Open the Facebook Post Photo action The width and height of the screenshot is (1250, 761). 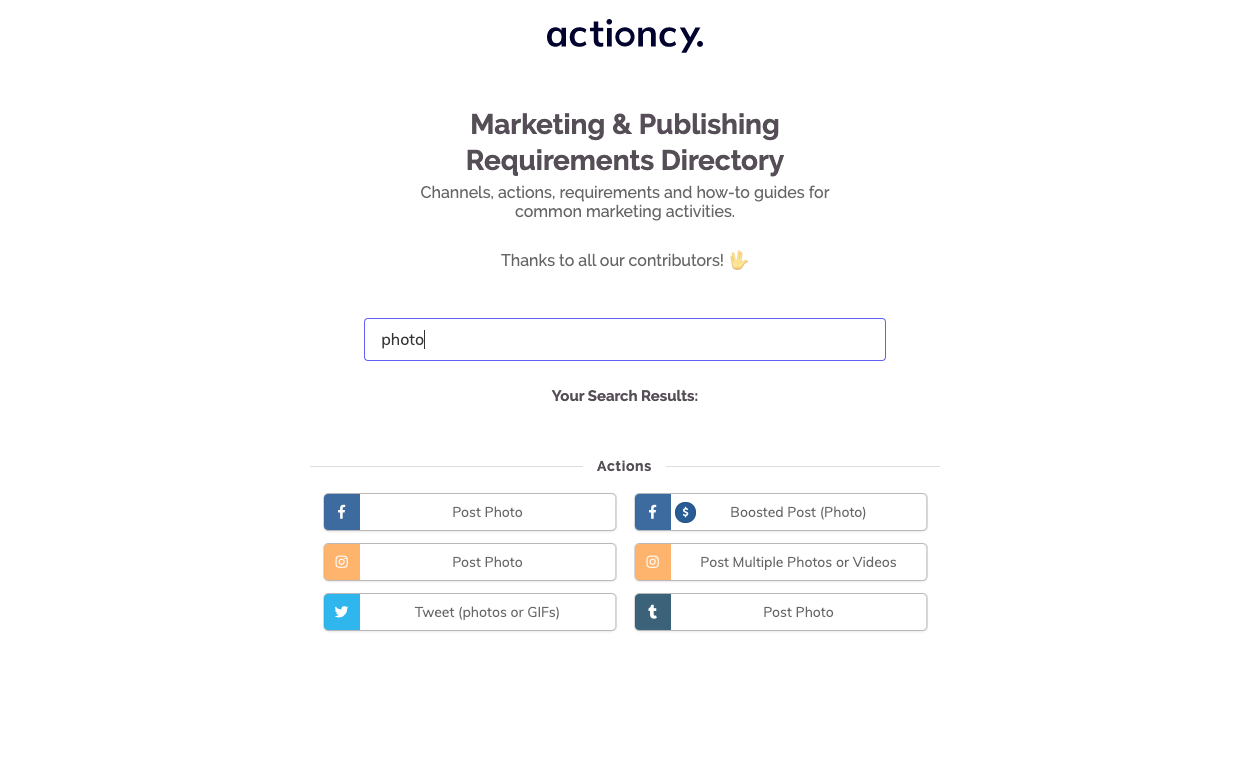(487, 512)
